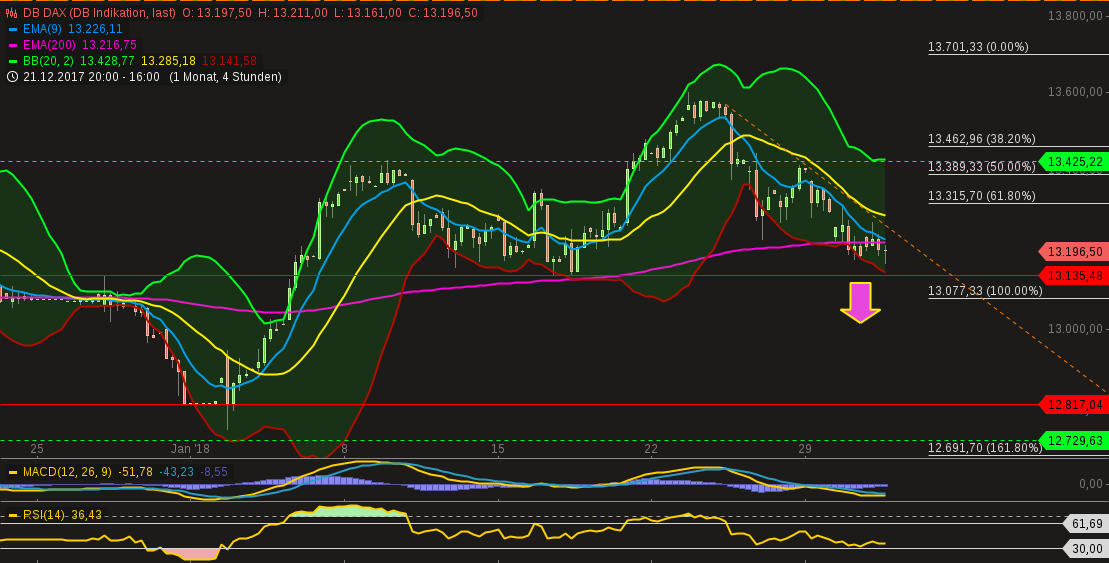
Task: Click Fibonacci level 12.691,70 (161.80%)
Action: click(985, 448)
